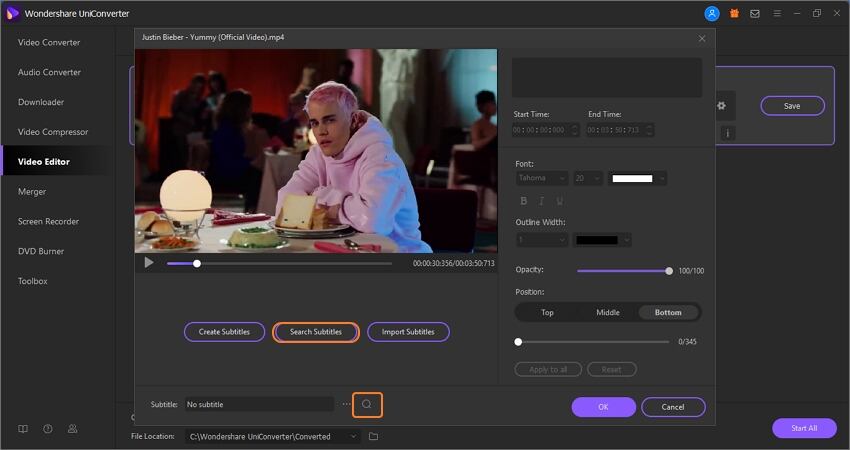The width and height of the screenshot is (850, 450).
Task: Open Screen Recorder in sidebar
Action: coord(48,221)
